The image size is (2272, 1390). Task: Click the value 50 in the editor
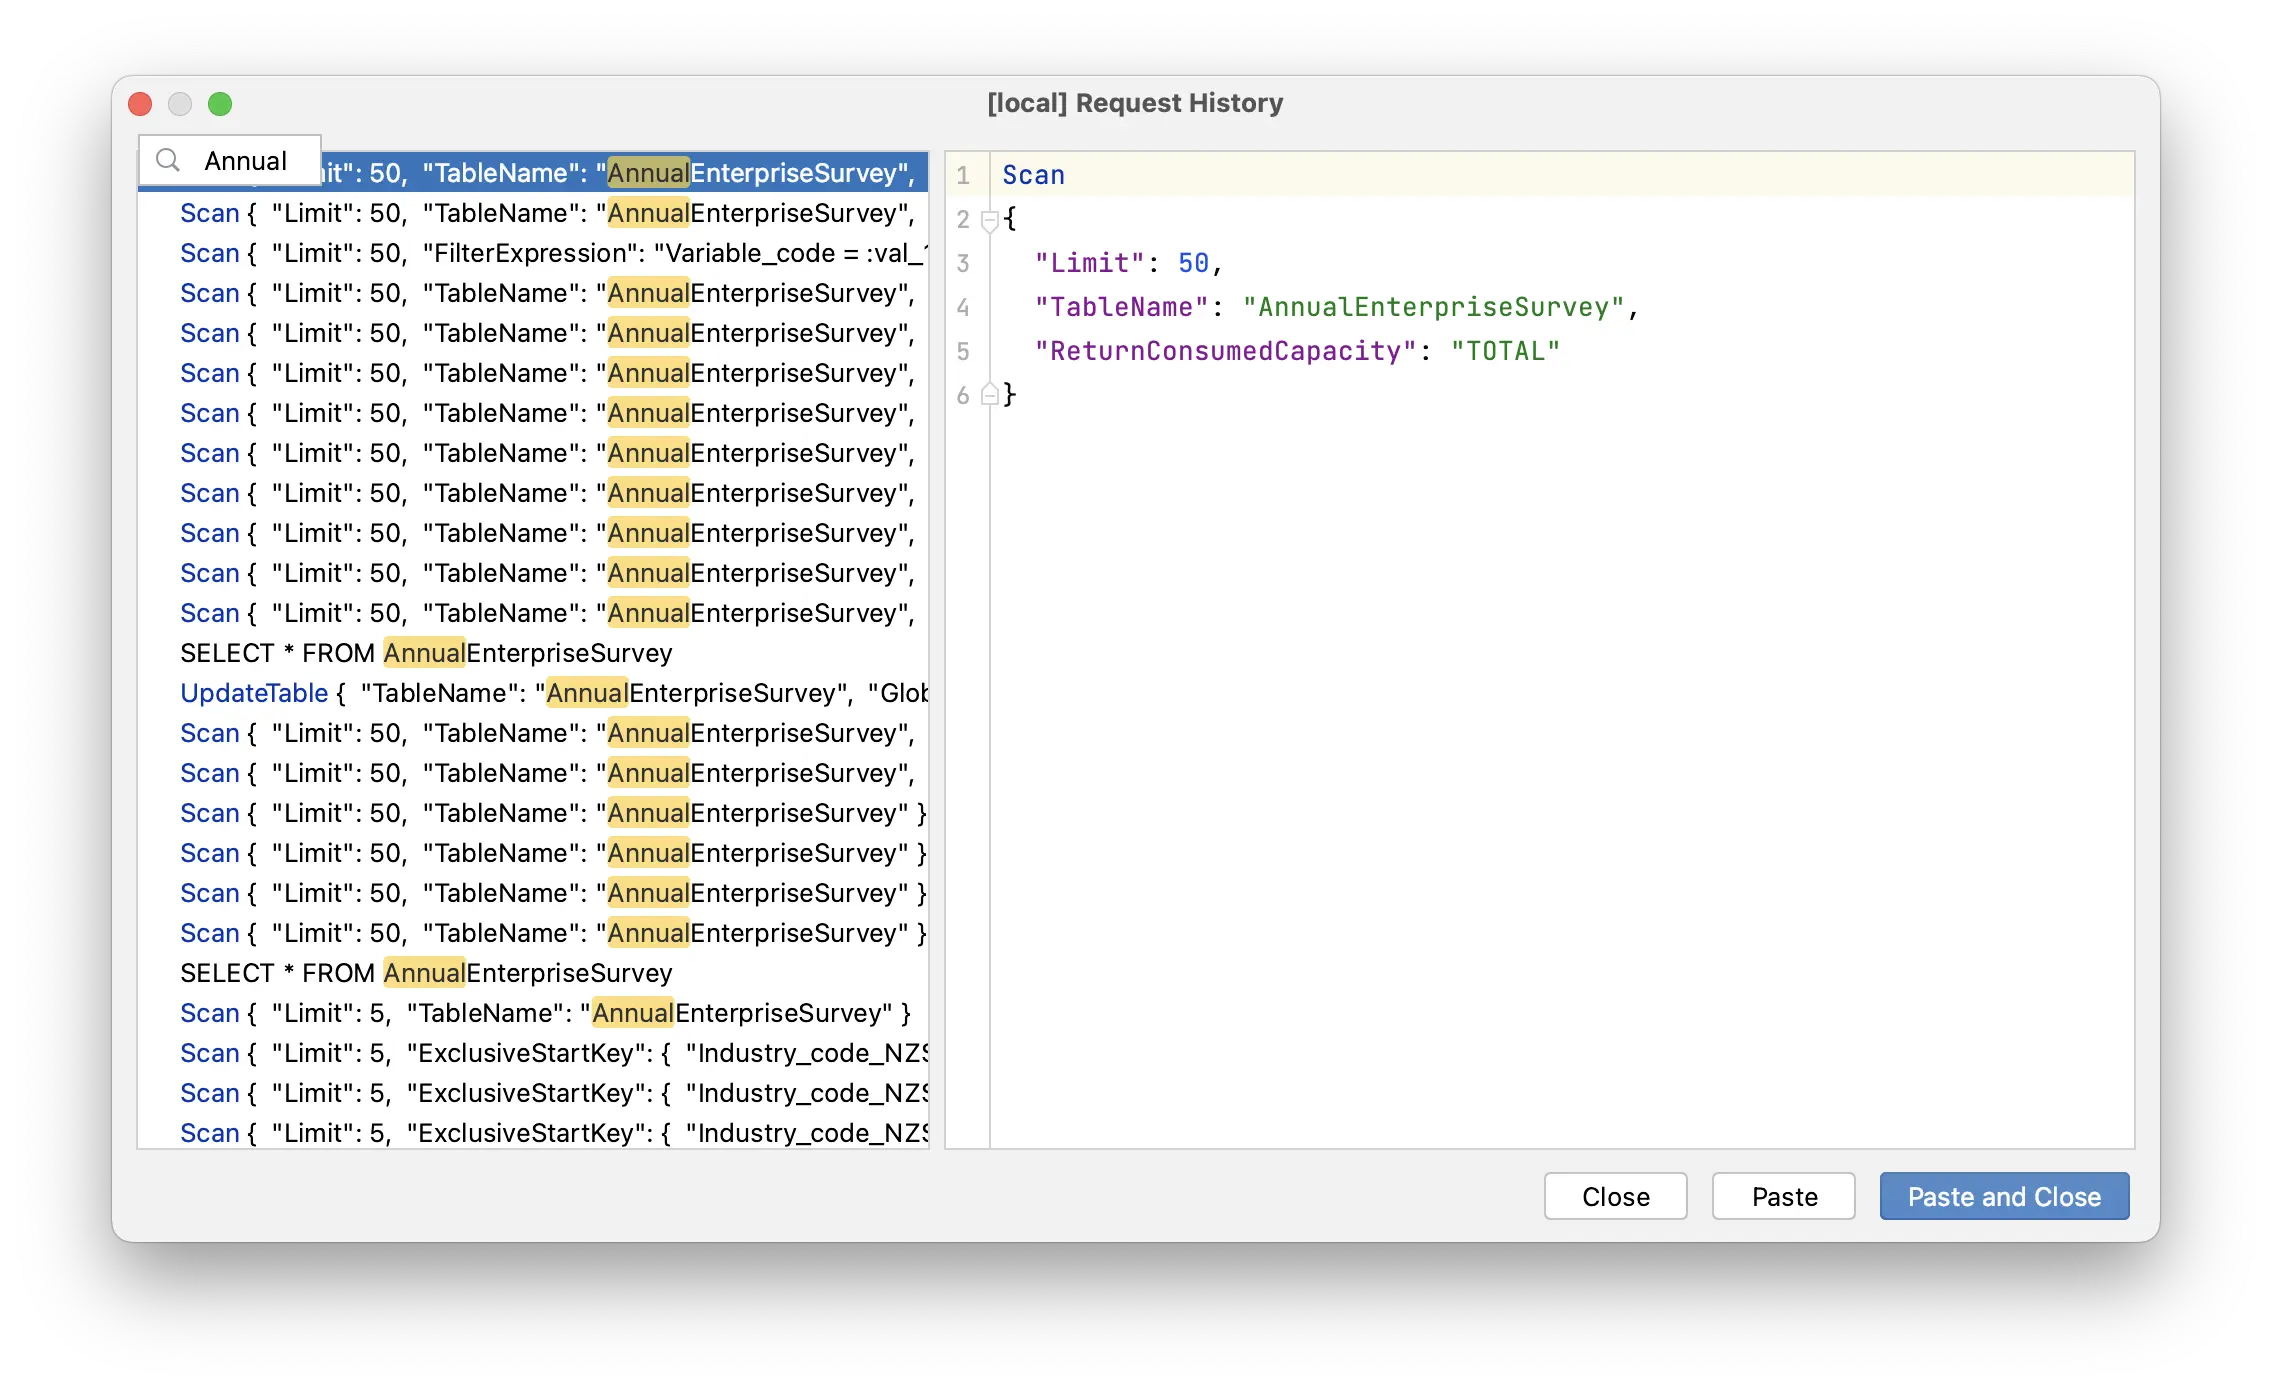1193,263
